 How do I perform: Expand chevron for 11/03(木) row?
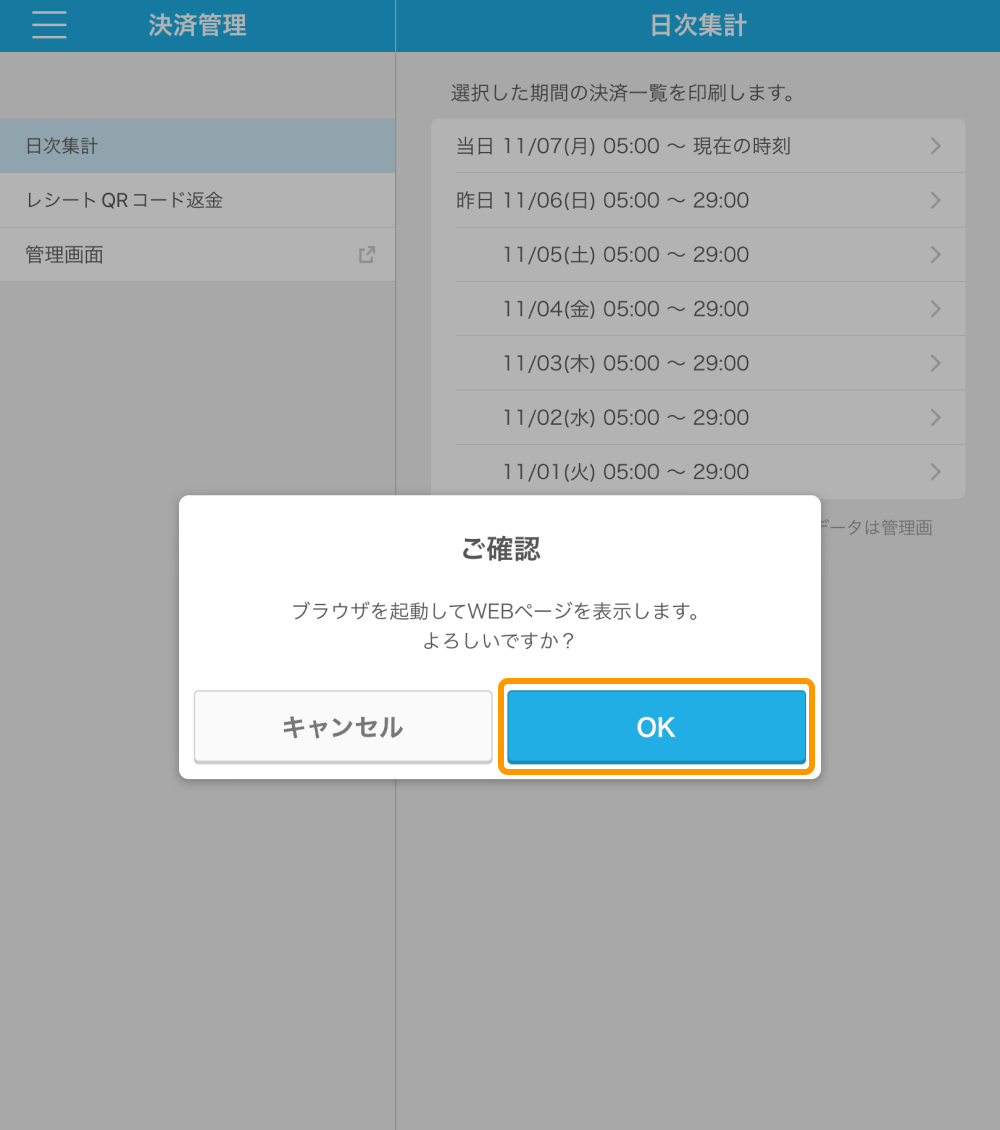936,363
